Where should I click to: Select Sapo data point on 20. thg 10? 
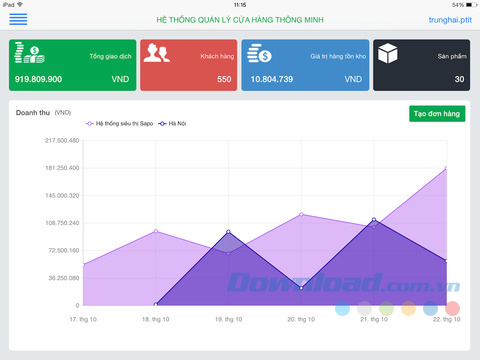301,214
